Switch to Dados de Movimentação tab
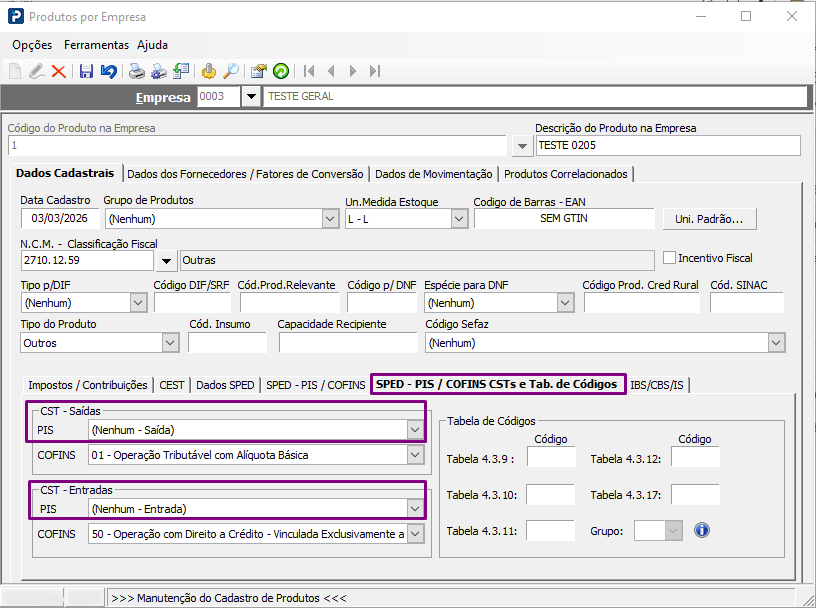The height and width of the screenshot is (608, 816). click(x=434, y=174)
